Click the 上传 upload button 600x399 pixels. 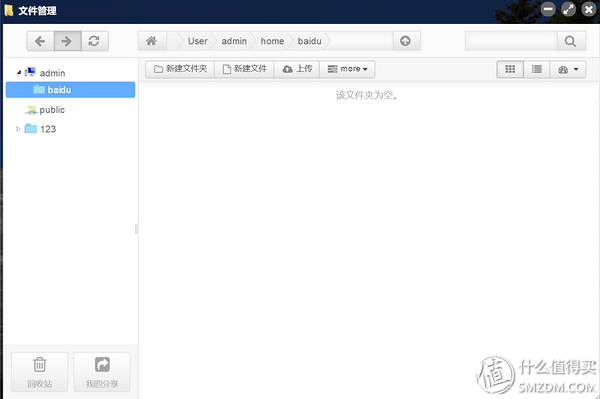click(297, 69)
